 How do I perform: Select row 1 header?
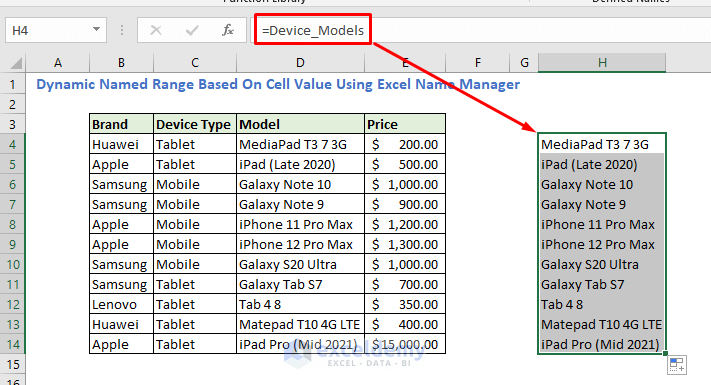(13, 84)
